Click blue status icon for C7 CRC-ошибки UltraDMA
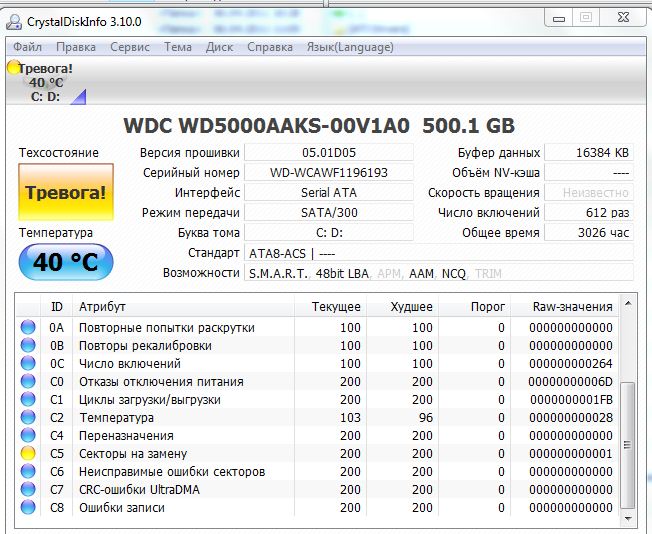 (28, 489)
